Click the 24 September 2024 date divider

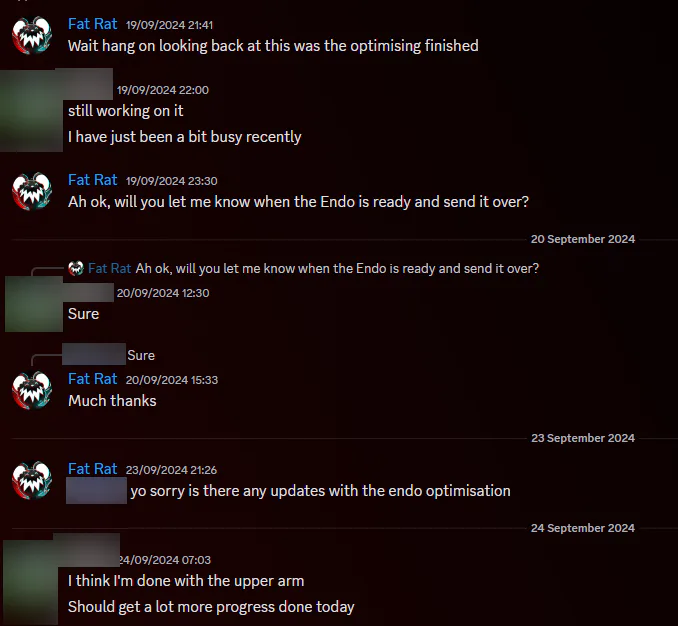(x=582, y=528)
